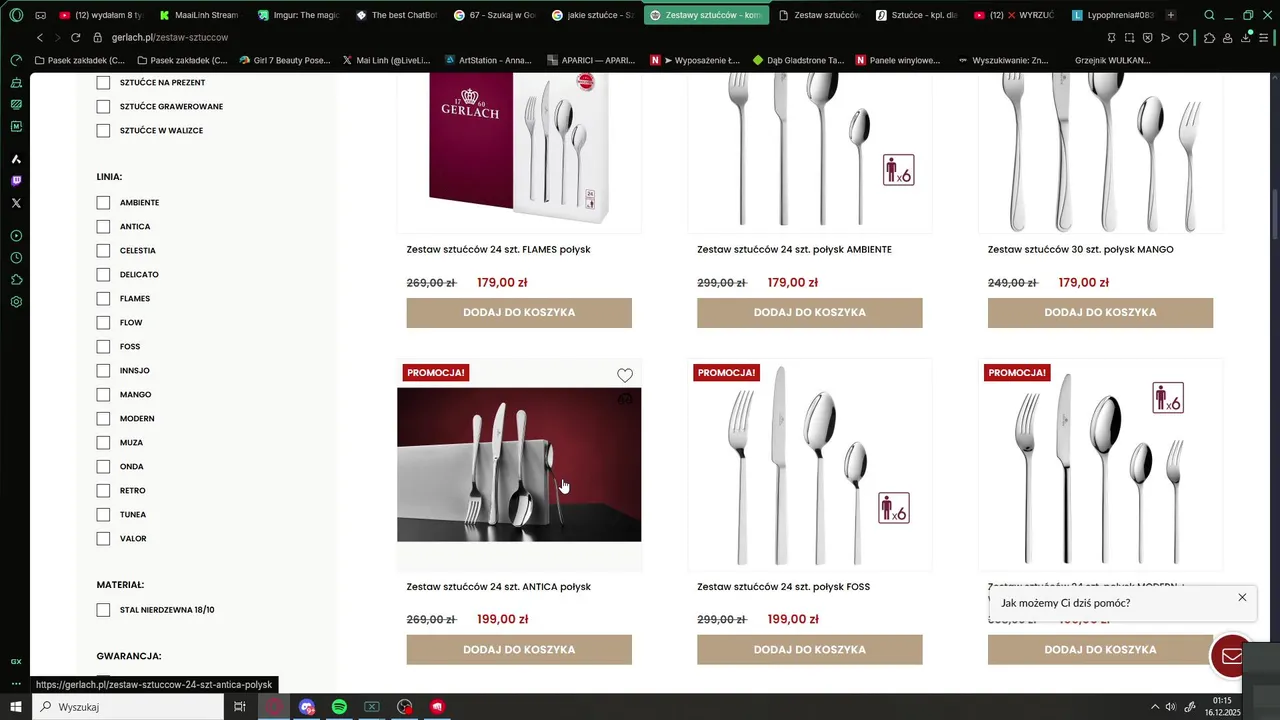Open the ANTICA połysk product link

[498, 587]
